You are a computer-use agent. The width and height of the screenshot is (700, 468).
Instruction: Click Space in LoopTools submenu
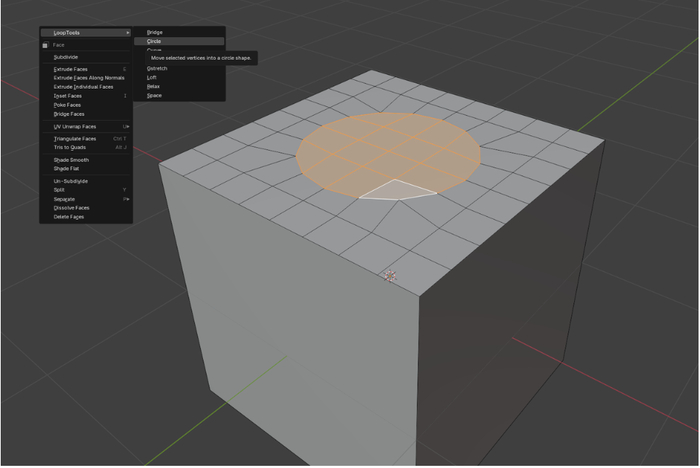pos(154,95)
